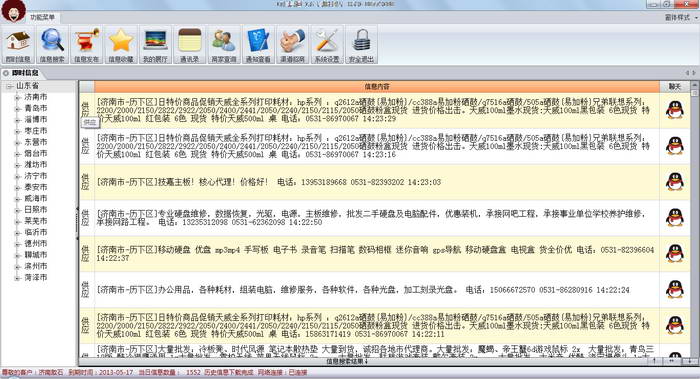Open 信息搜索 magnifier tool
This screenshot has height=379, width=700.
(52, 45)
